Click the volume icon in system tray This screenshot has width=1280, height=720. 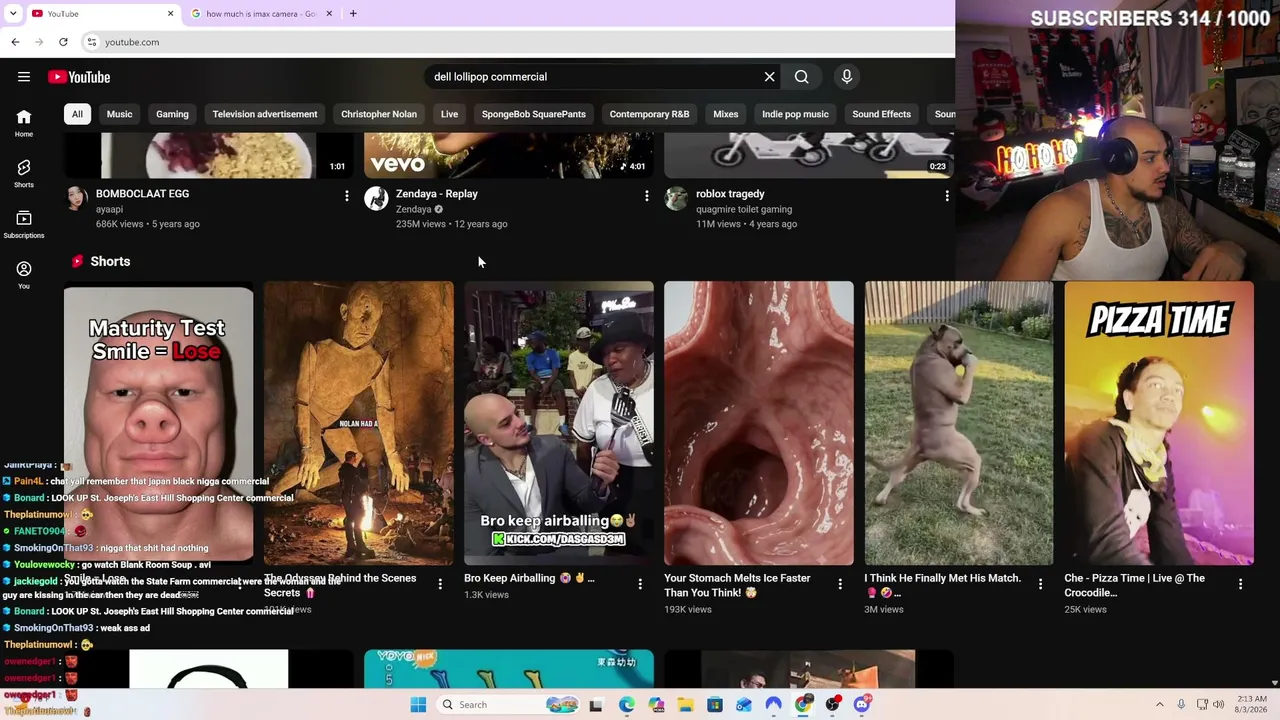1218,705
